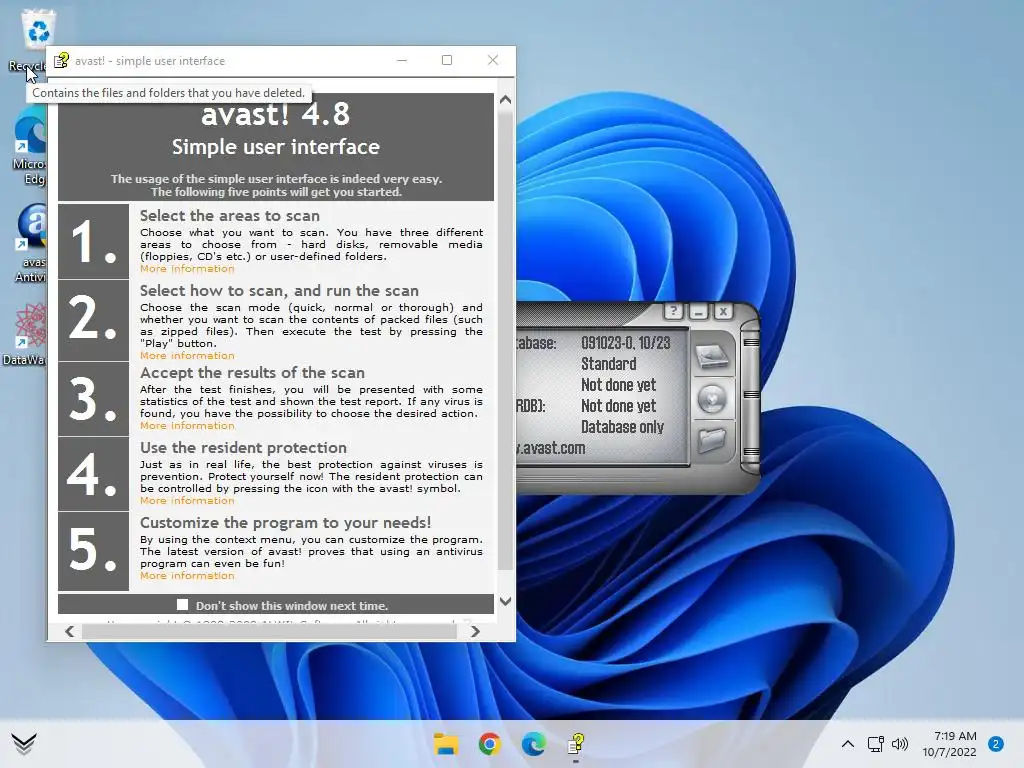Click the Use the resident protection heading
The height and width of the screenshot is (768, 1024).
(x=243, y=447)
